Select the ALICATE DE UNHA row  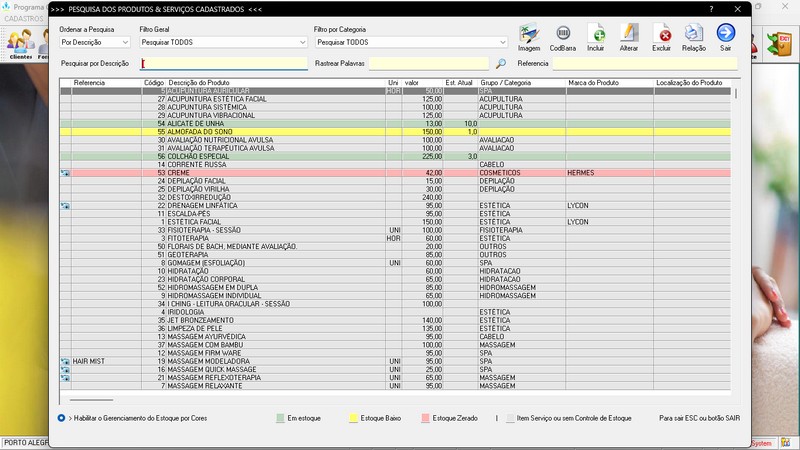395,123
